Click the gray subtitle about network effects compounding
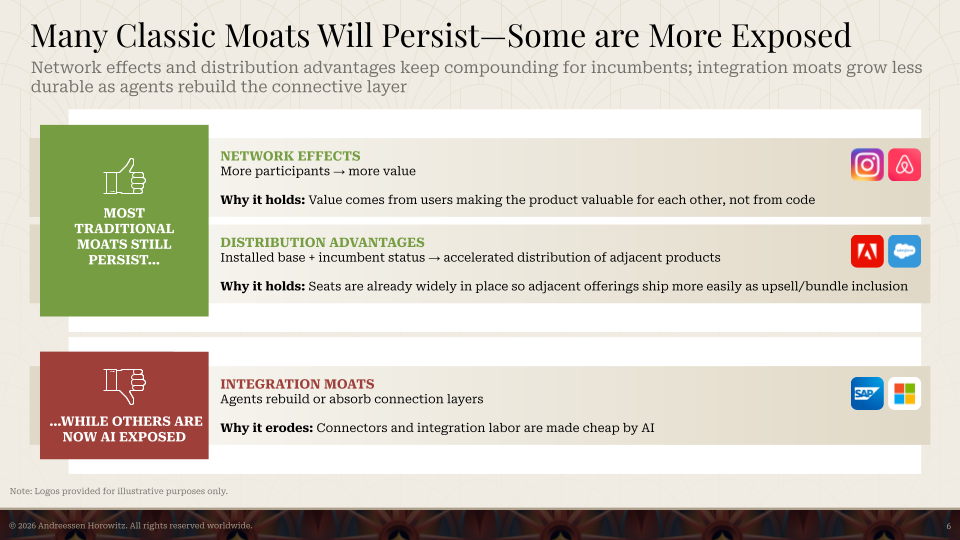960x540 pixels. point(476,77)
